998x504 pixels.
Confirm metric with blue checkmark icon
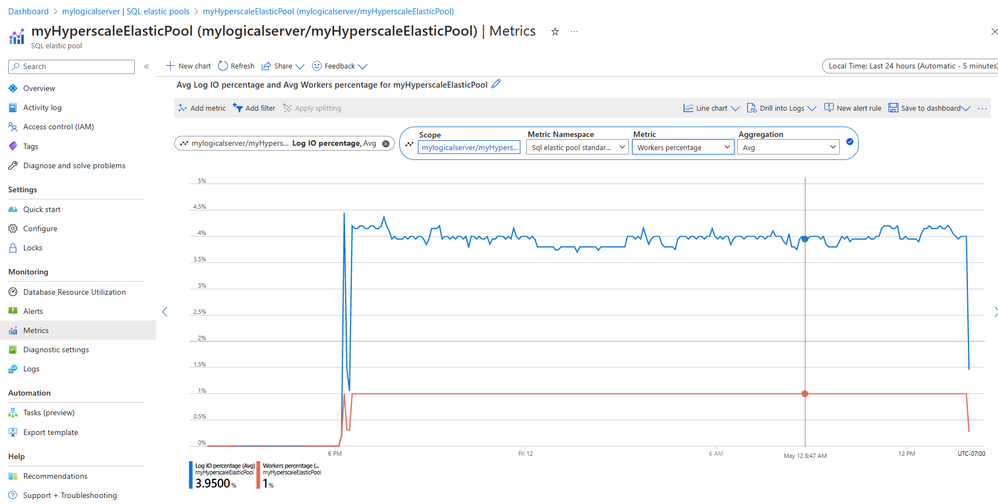point(850,142)
